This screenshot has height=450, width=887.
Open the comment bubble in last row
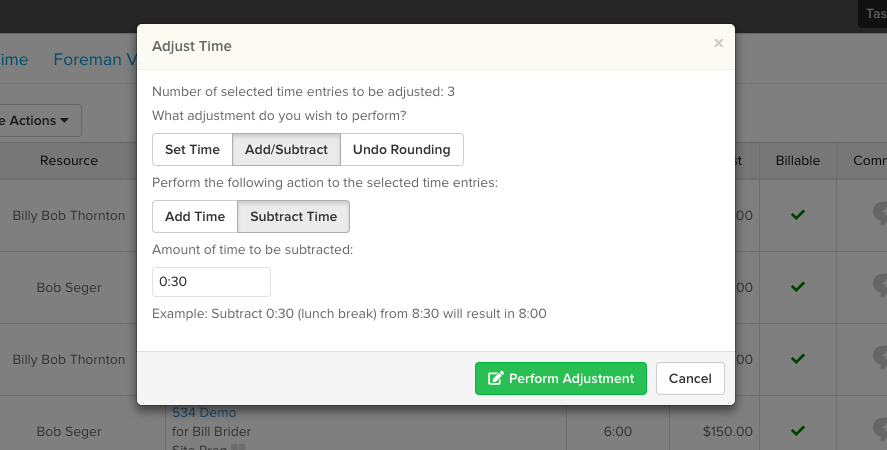880,430
